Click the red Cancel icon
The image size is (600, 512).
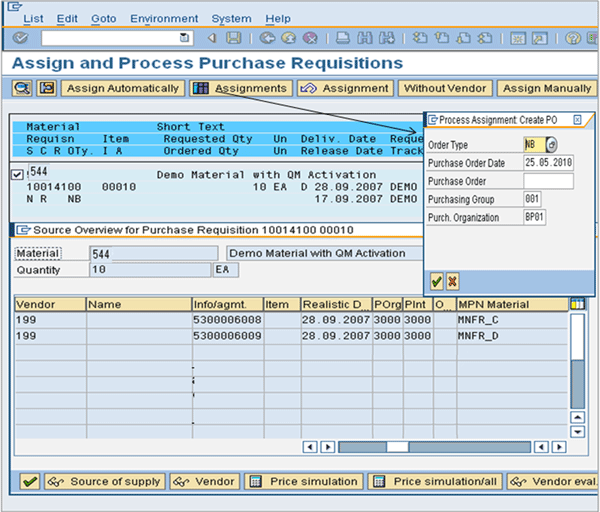point(310,38)
